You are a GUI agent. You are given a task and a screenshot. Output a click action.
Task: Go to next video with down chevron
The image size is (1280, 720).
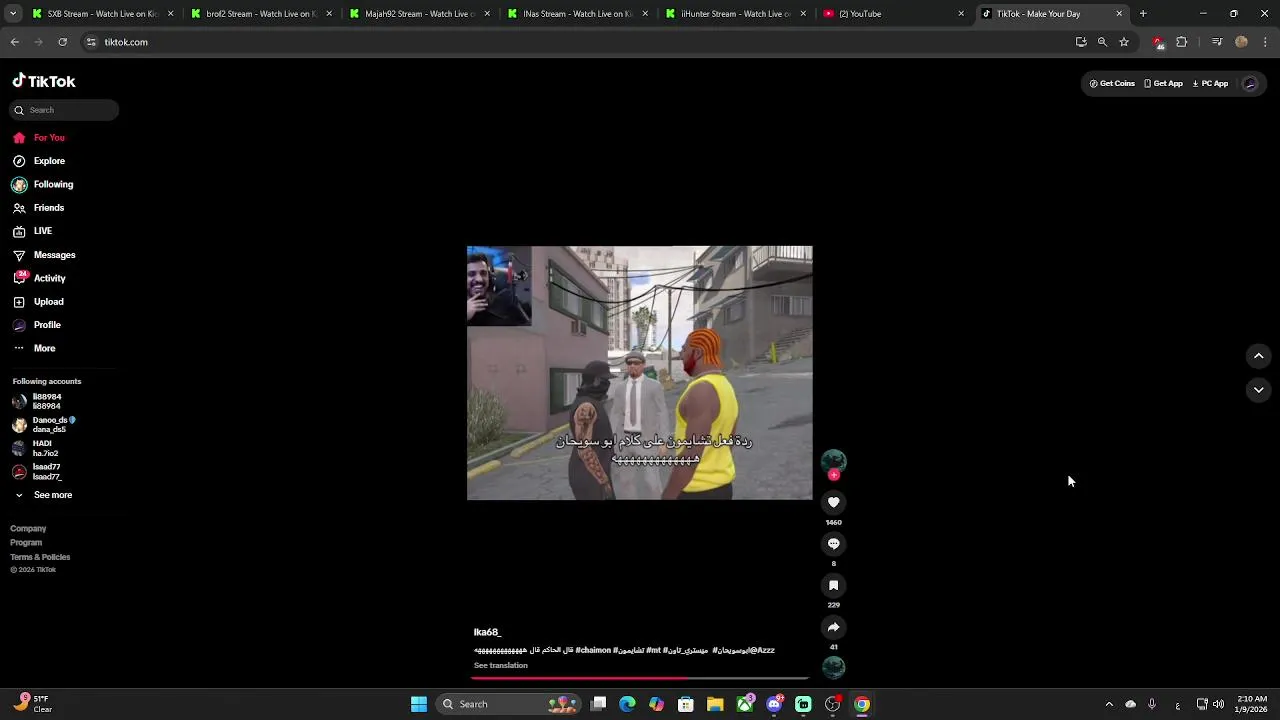tap(1258, 390)
